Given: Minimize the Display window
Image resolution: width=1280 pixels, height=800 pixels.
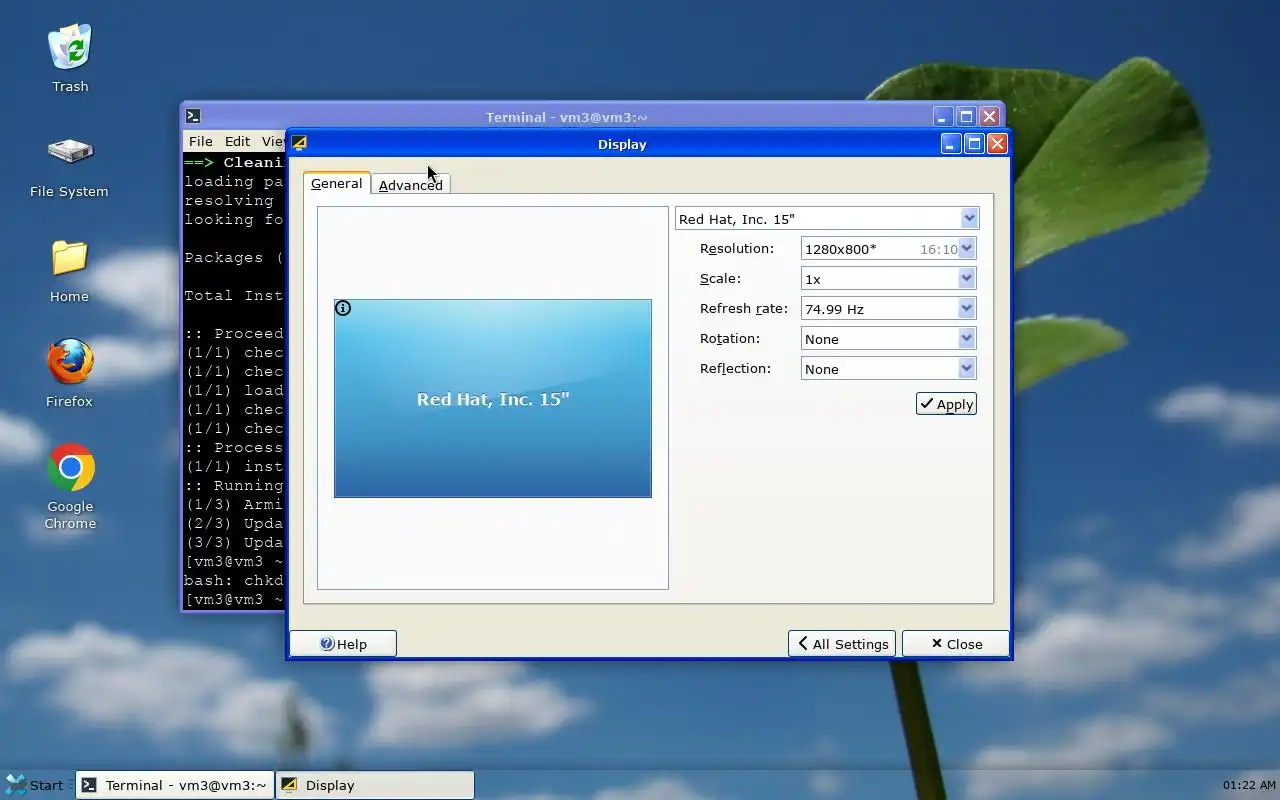Looking at the screenshot, I should (951, 144).
